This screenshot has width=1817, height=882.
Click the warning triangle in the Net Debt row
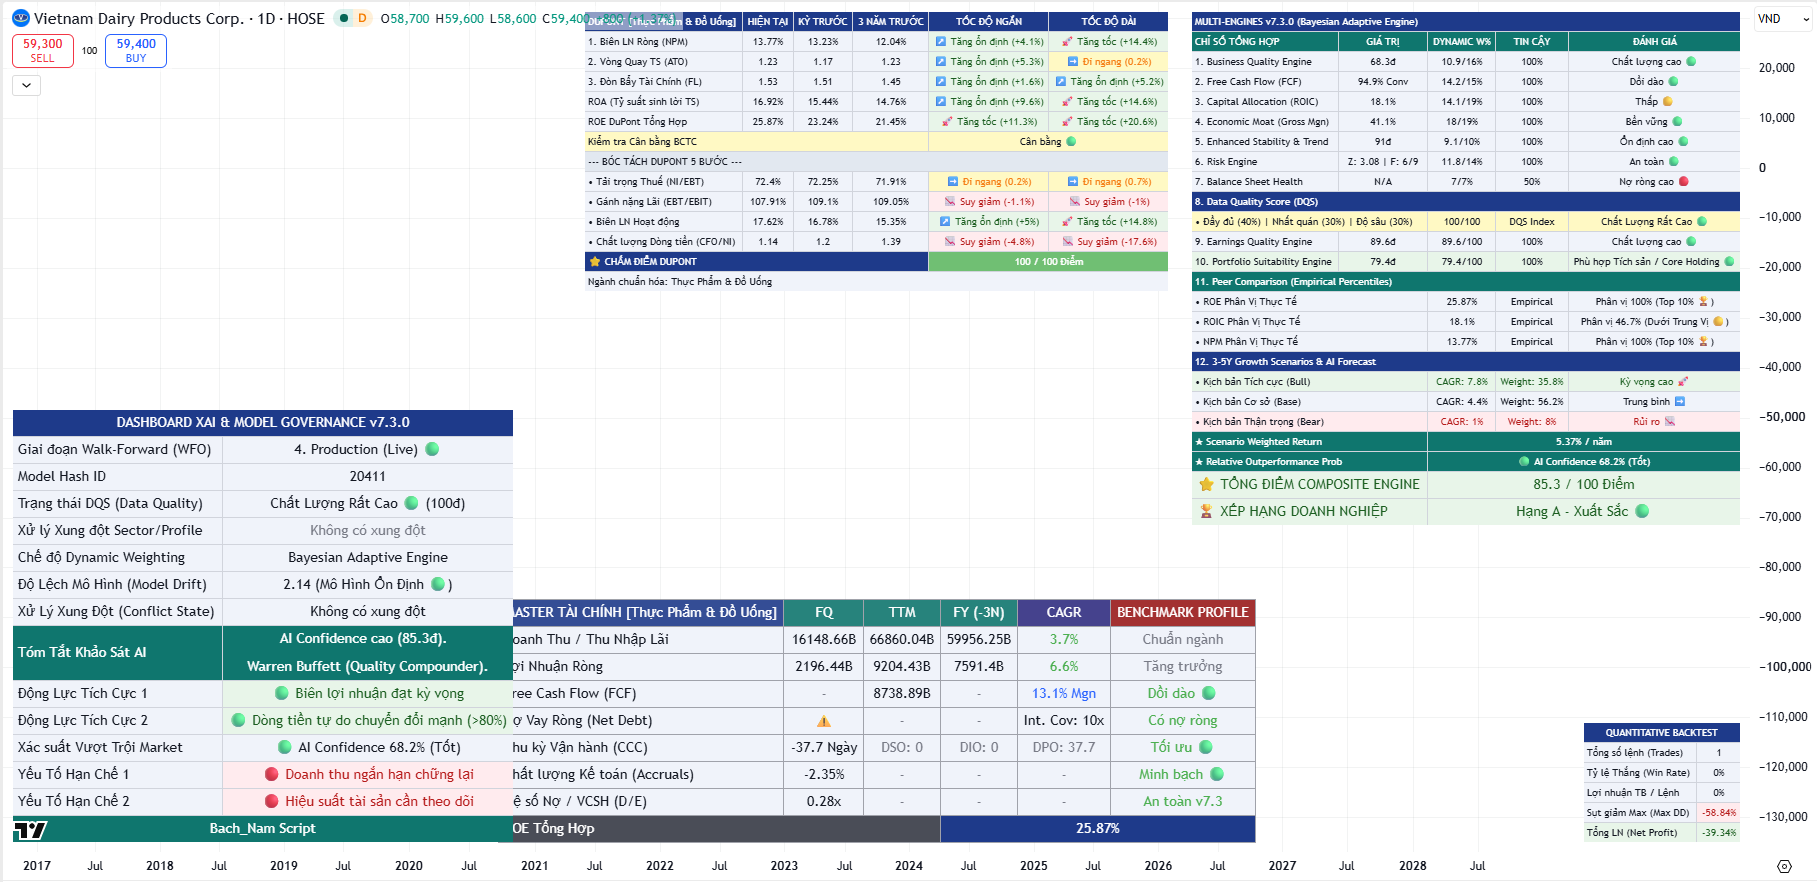click(x=824, y=721)
